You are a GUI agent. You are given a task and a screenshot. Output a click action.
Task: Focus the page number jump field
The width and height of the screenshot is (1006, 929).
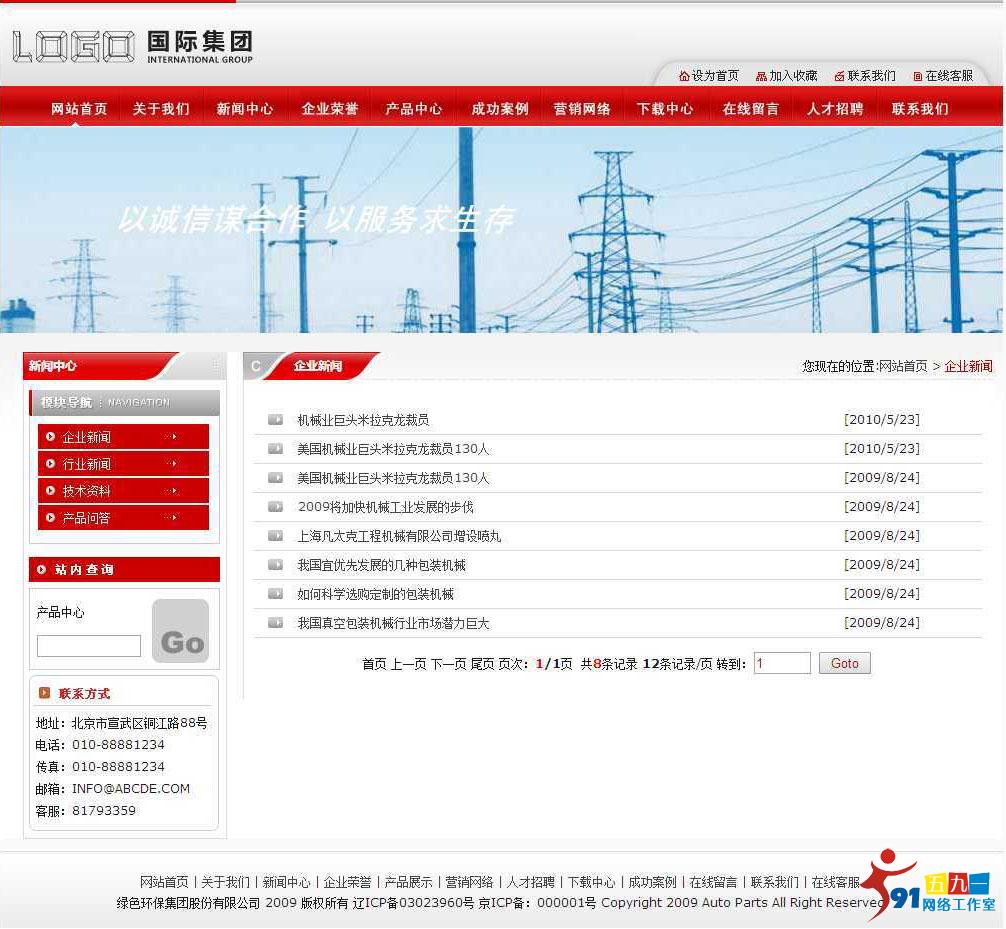point(781,663)
